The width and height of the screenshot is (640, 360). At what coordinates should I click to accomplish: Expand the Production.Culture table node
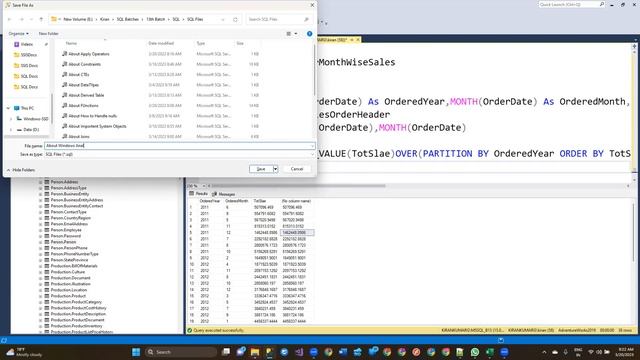[x=40, y=272]
